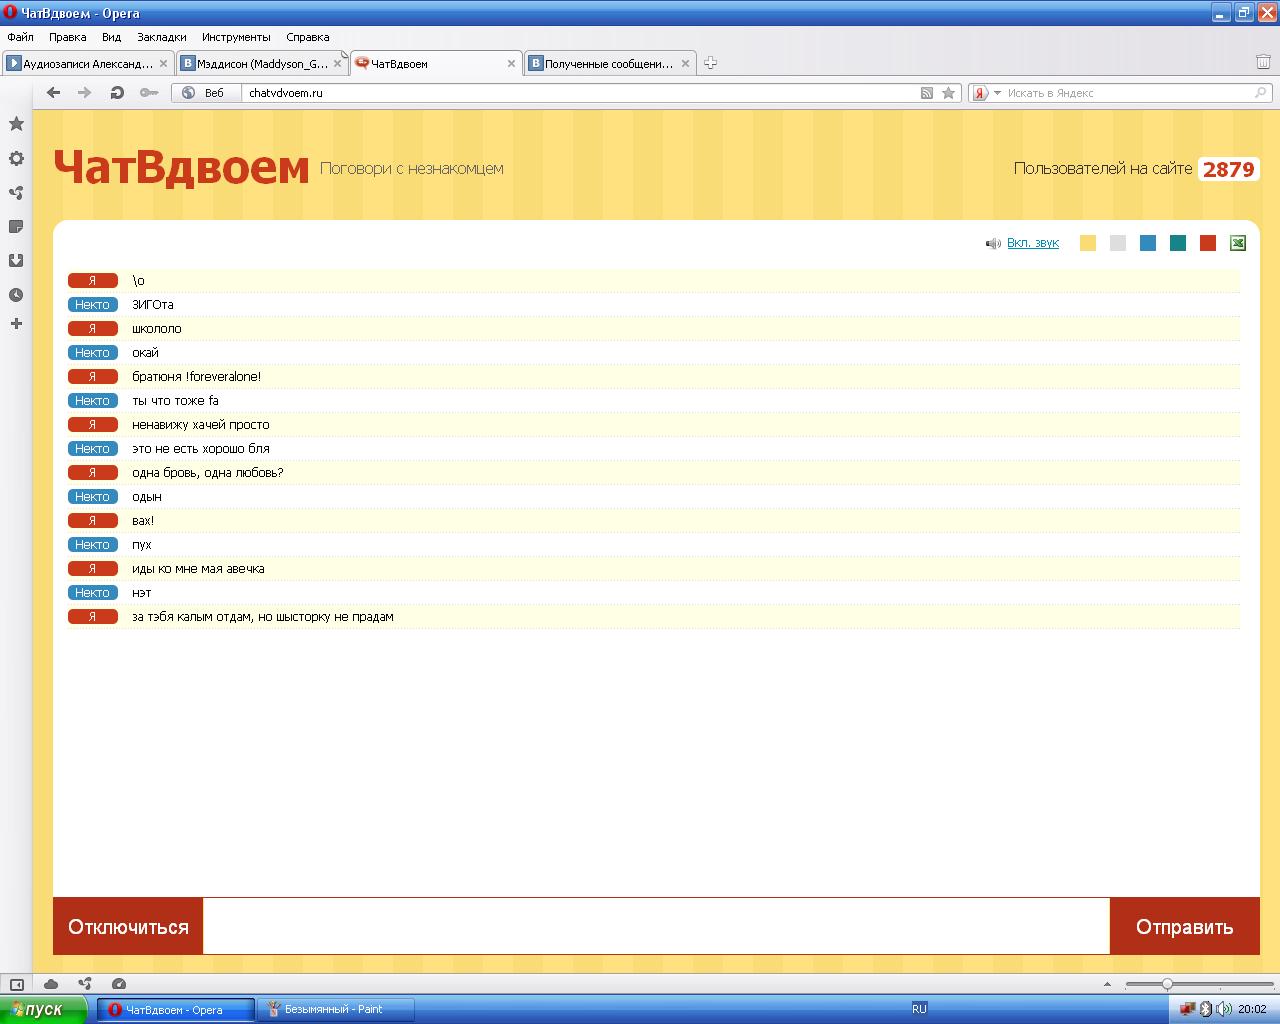1280x1024 pixels.
Task: Go back with the browser back arrow
Action: [54, 92]
